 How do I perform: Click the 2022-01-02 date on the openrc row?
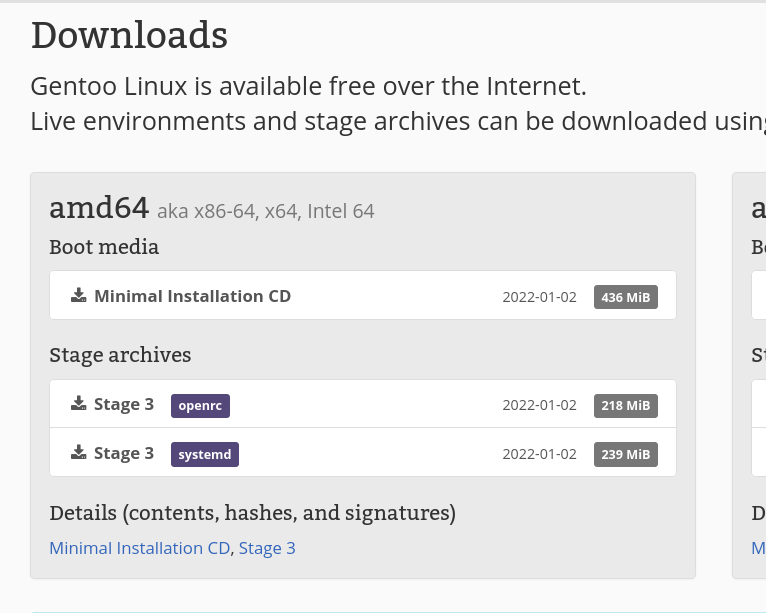pos(539,405)
